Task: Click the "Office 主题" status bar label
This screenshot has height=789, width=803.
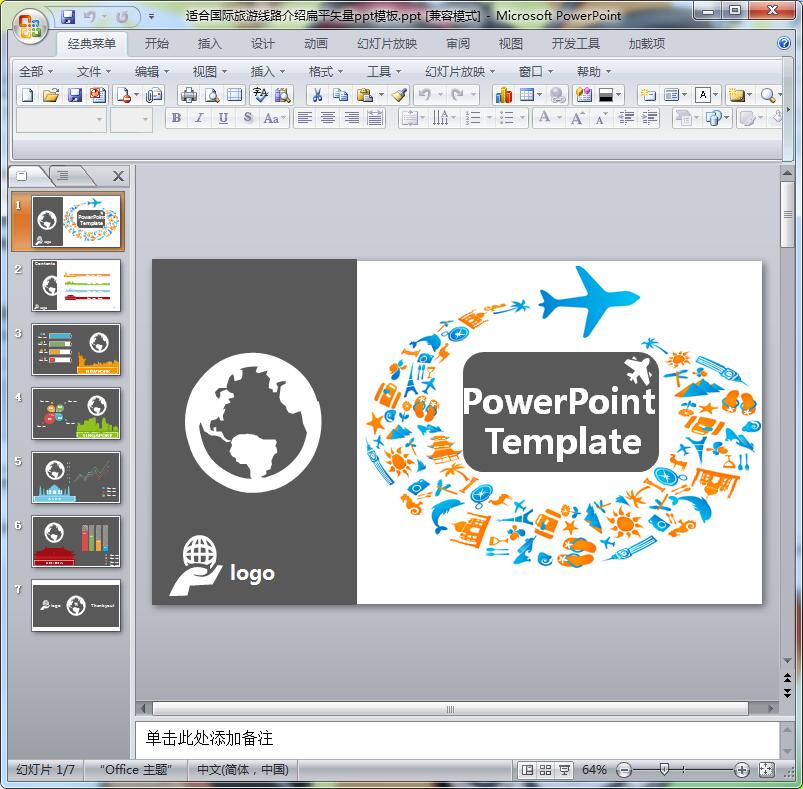Action: 136,770
